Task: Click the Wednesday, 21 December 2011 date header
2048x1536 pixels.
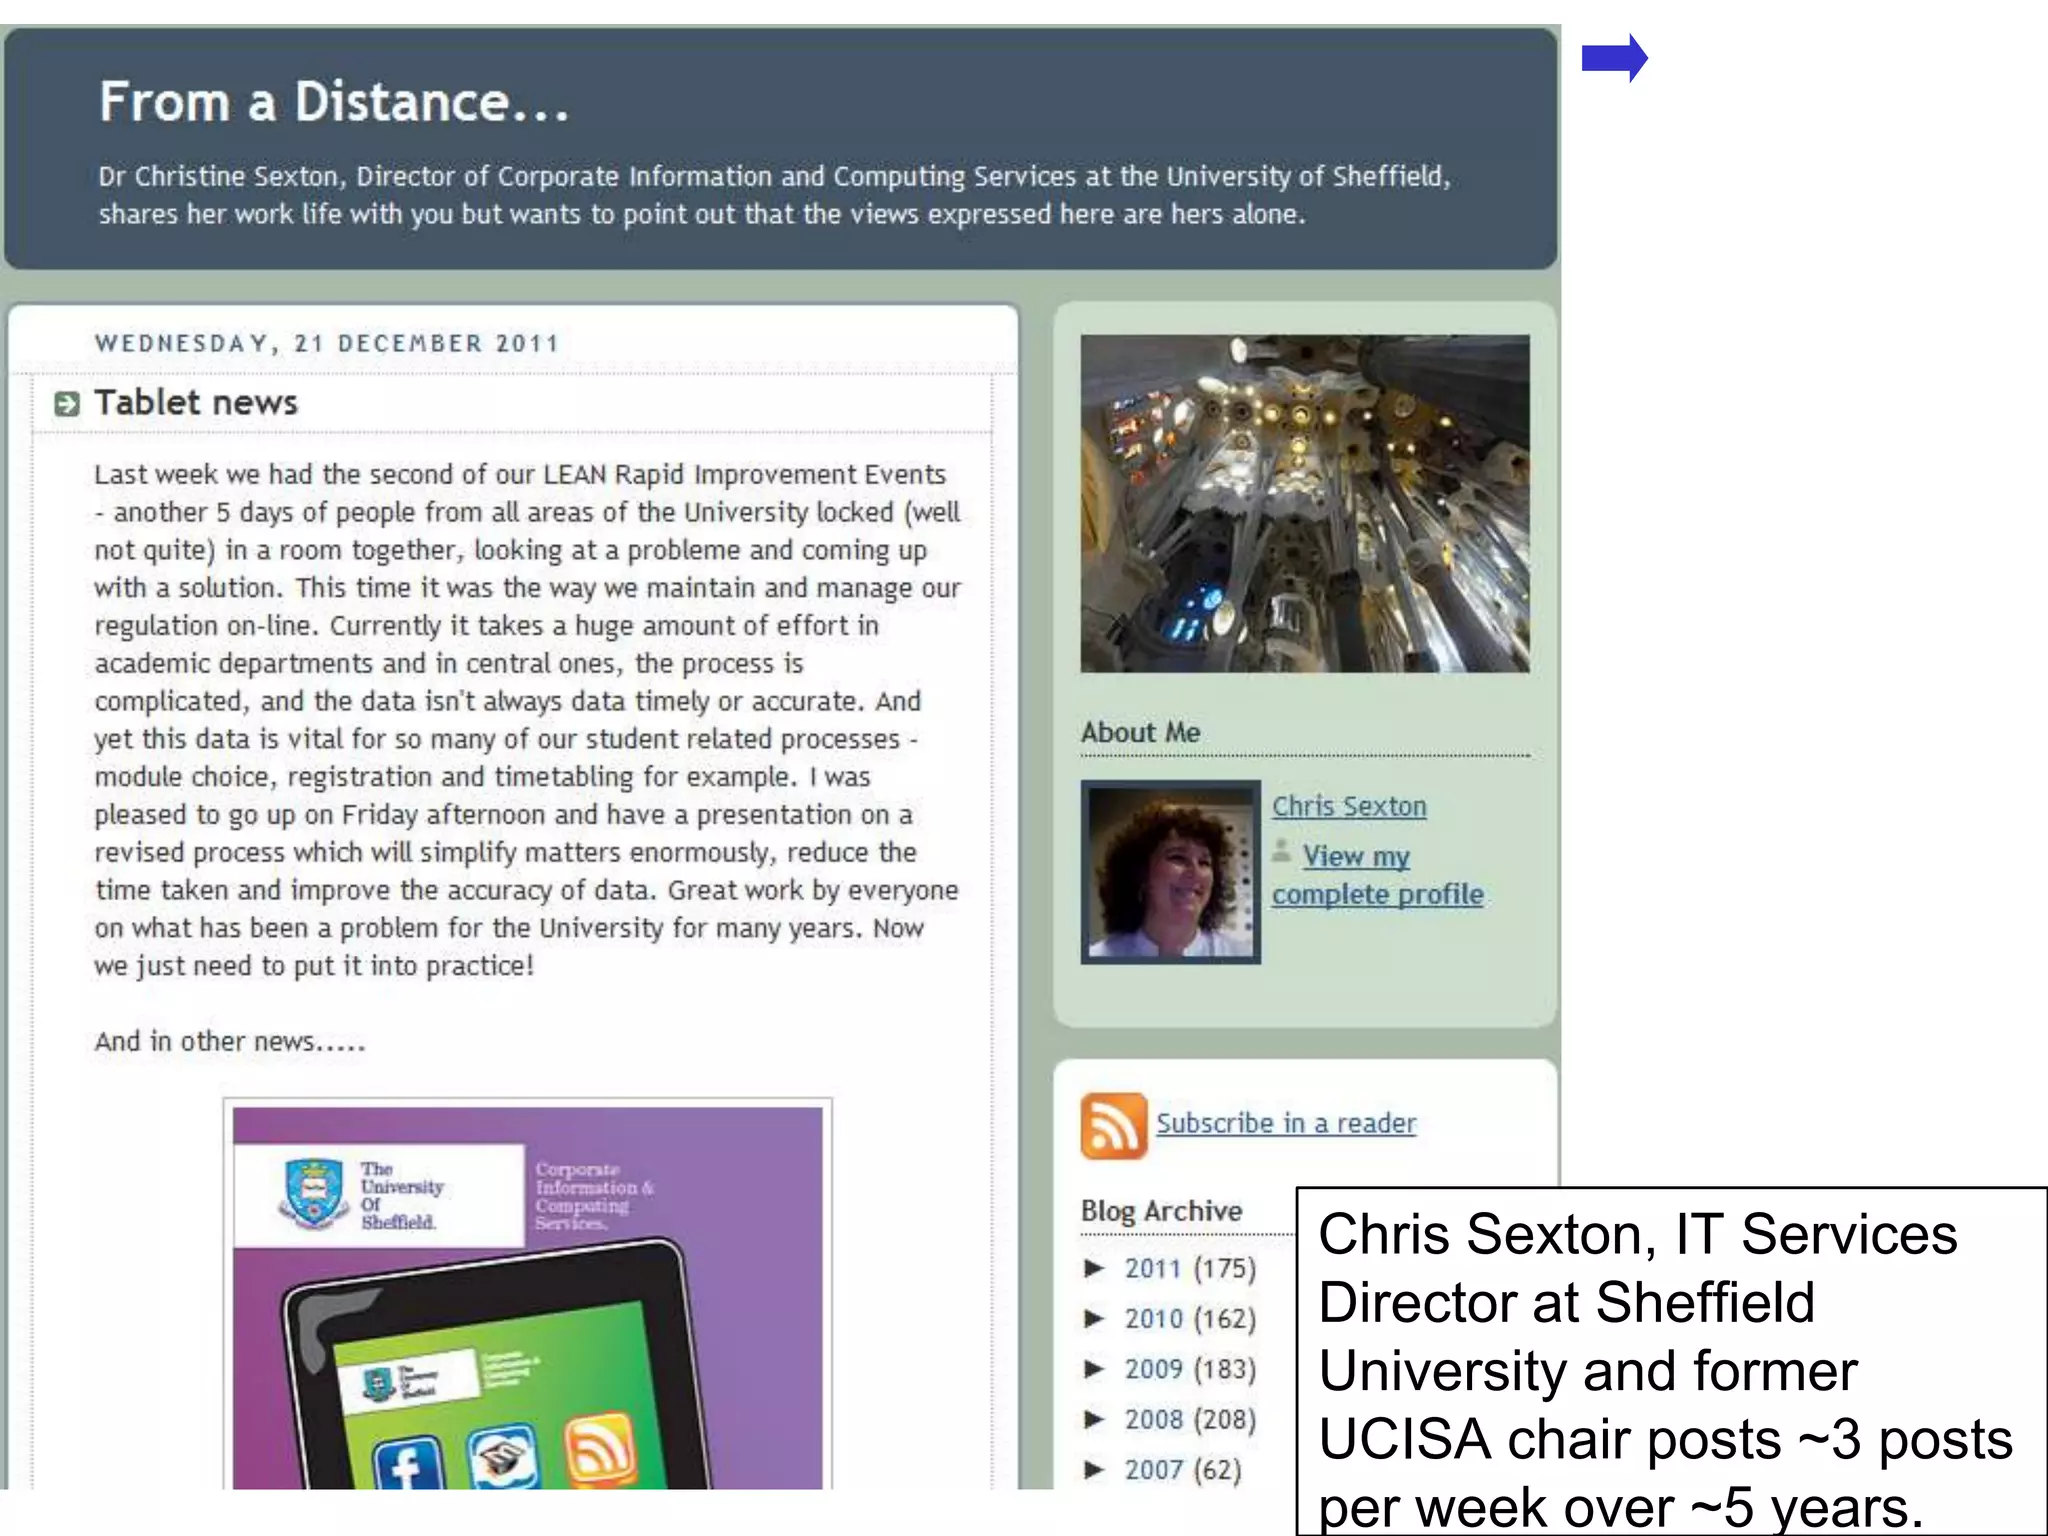Action: click(326, 343)
